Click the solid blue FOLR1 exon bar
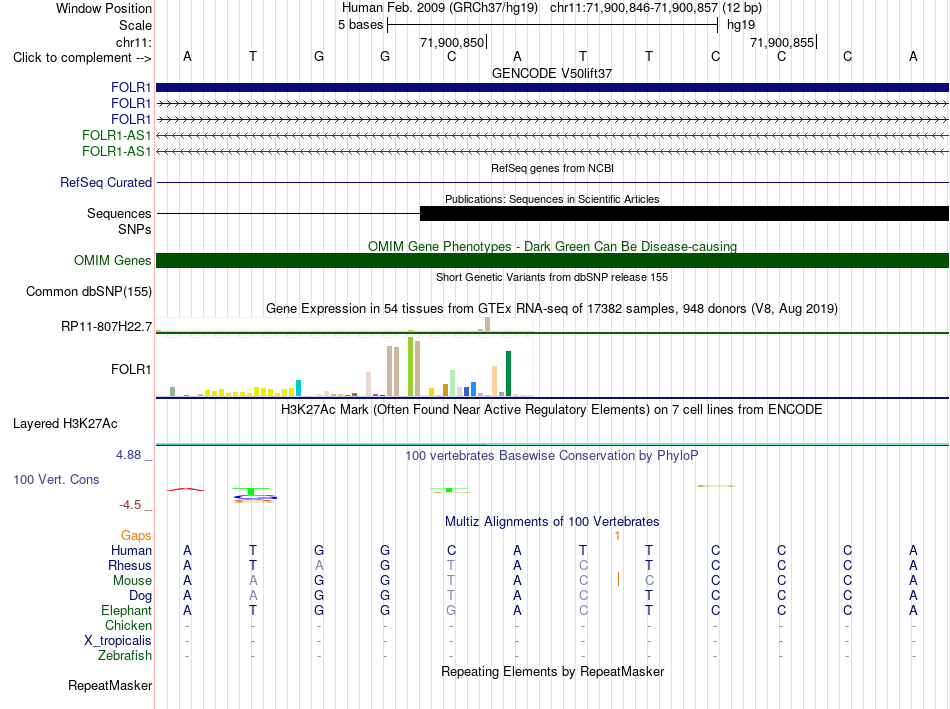 (552, 87)
